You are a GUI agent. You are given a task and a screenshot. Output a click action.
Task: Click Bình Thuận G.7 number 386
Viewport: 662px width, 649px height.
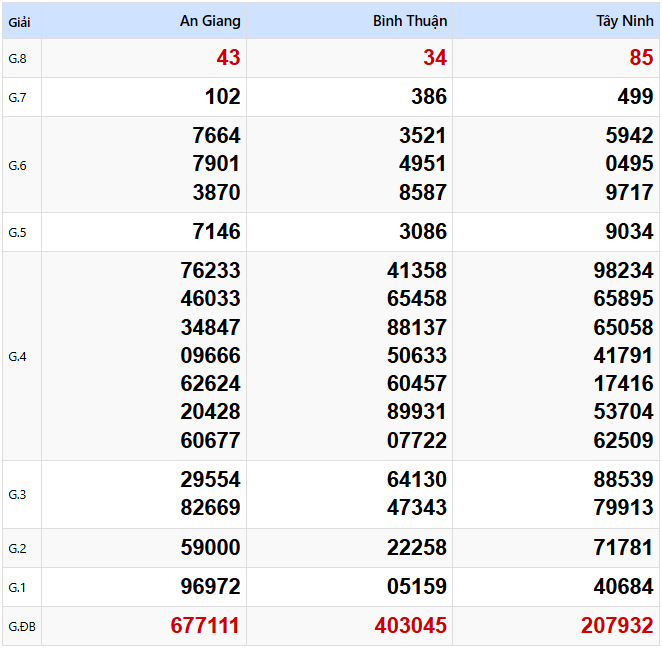coord(429,96)
